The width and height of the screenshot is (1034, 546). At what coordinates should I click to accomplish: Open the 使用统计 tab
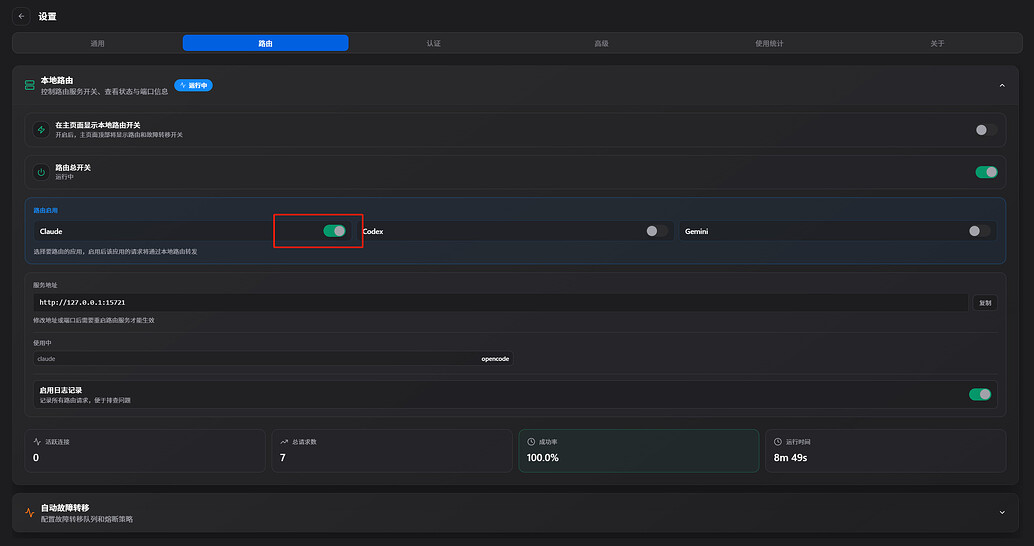coord(769,43)
